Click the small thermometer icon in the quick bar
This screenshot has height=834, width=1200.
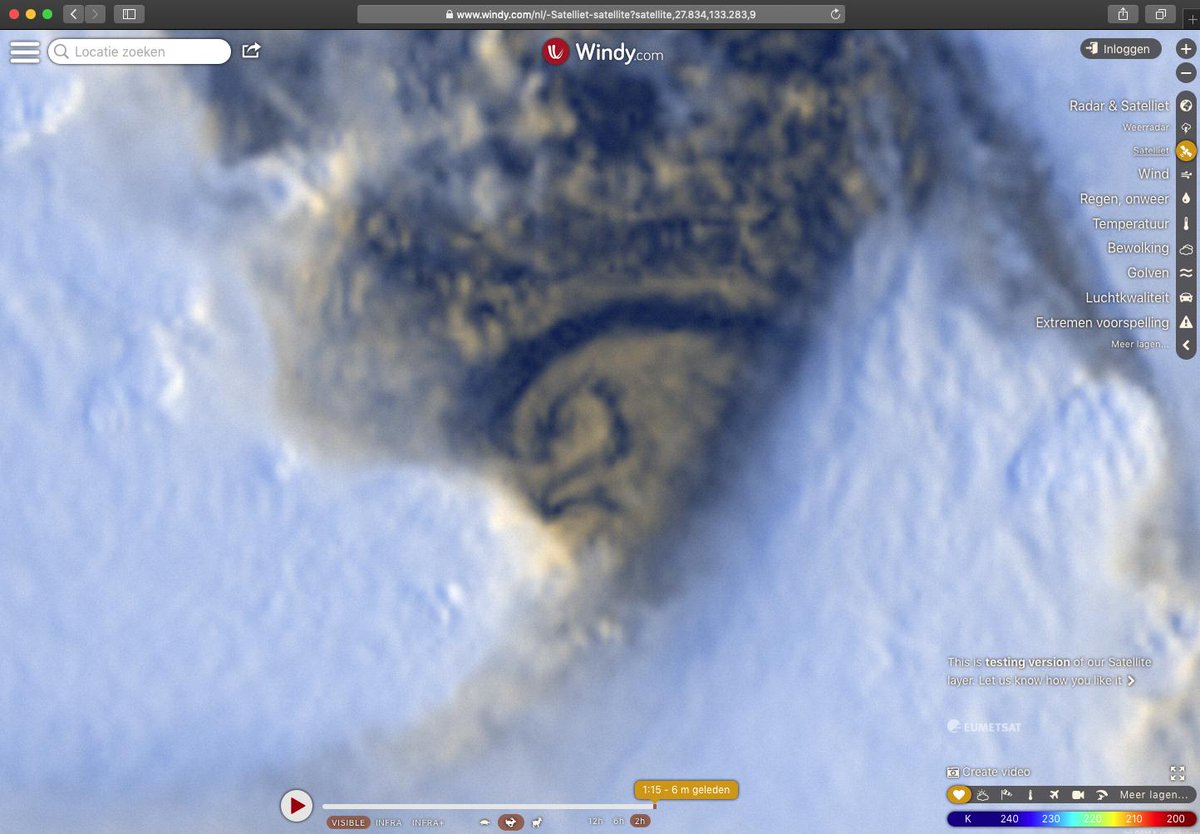pos(1030,795)
